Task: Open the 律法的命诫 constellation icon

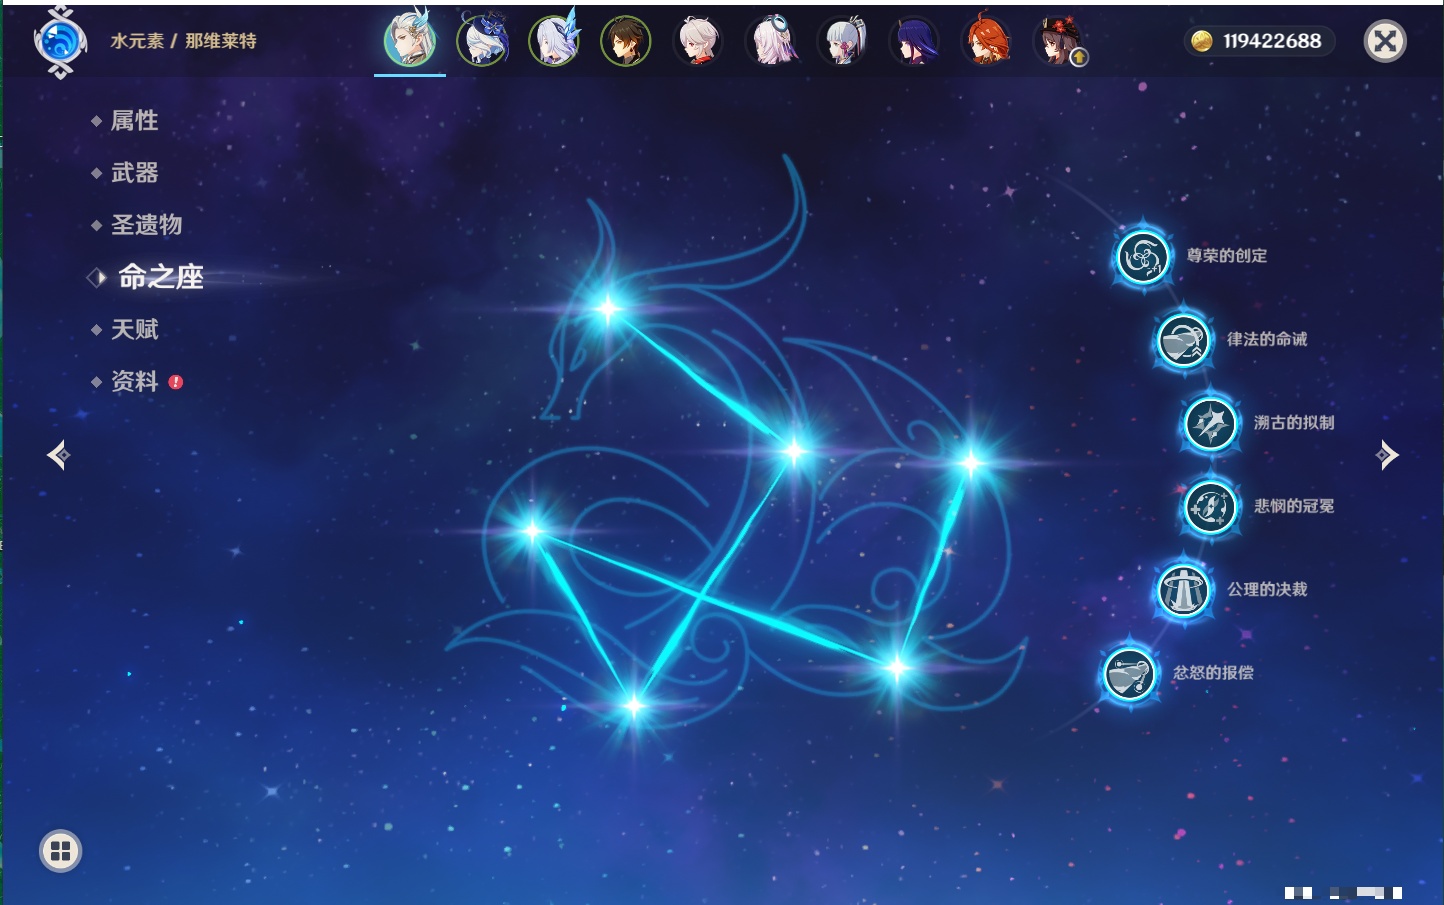Action: point(1183,340)
